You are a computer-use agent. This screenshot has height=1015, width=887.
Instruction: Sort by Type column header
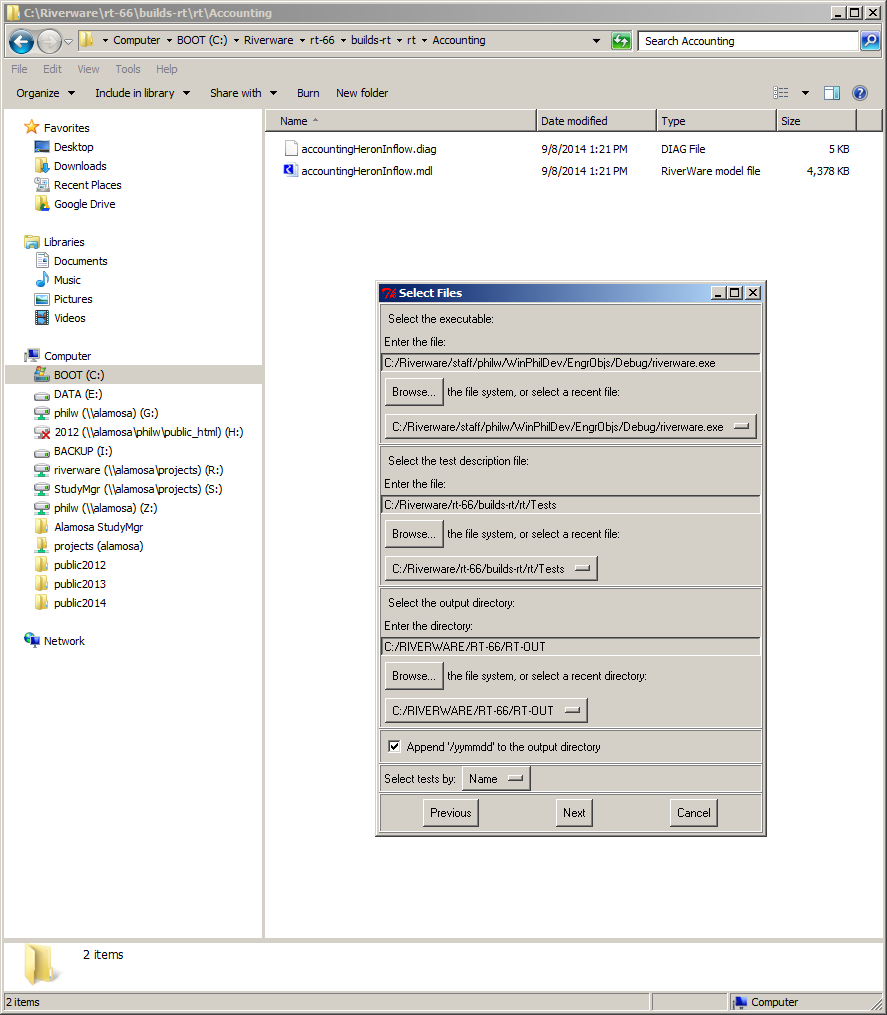coord(716,121)
